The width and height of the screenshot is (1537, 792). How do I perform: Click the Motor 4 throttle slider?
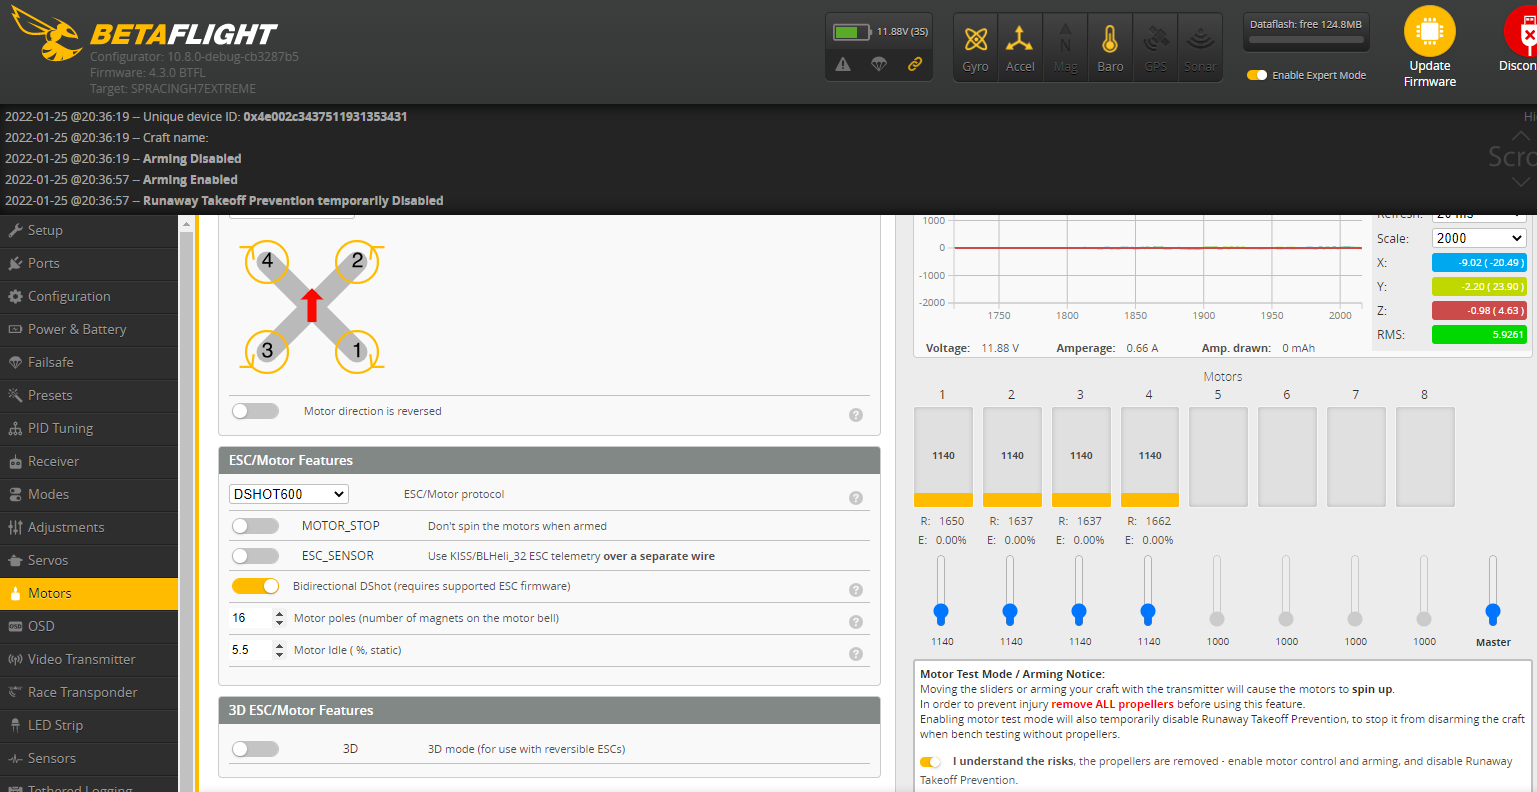pyautogui.click(x=1148, y=591)
